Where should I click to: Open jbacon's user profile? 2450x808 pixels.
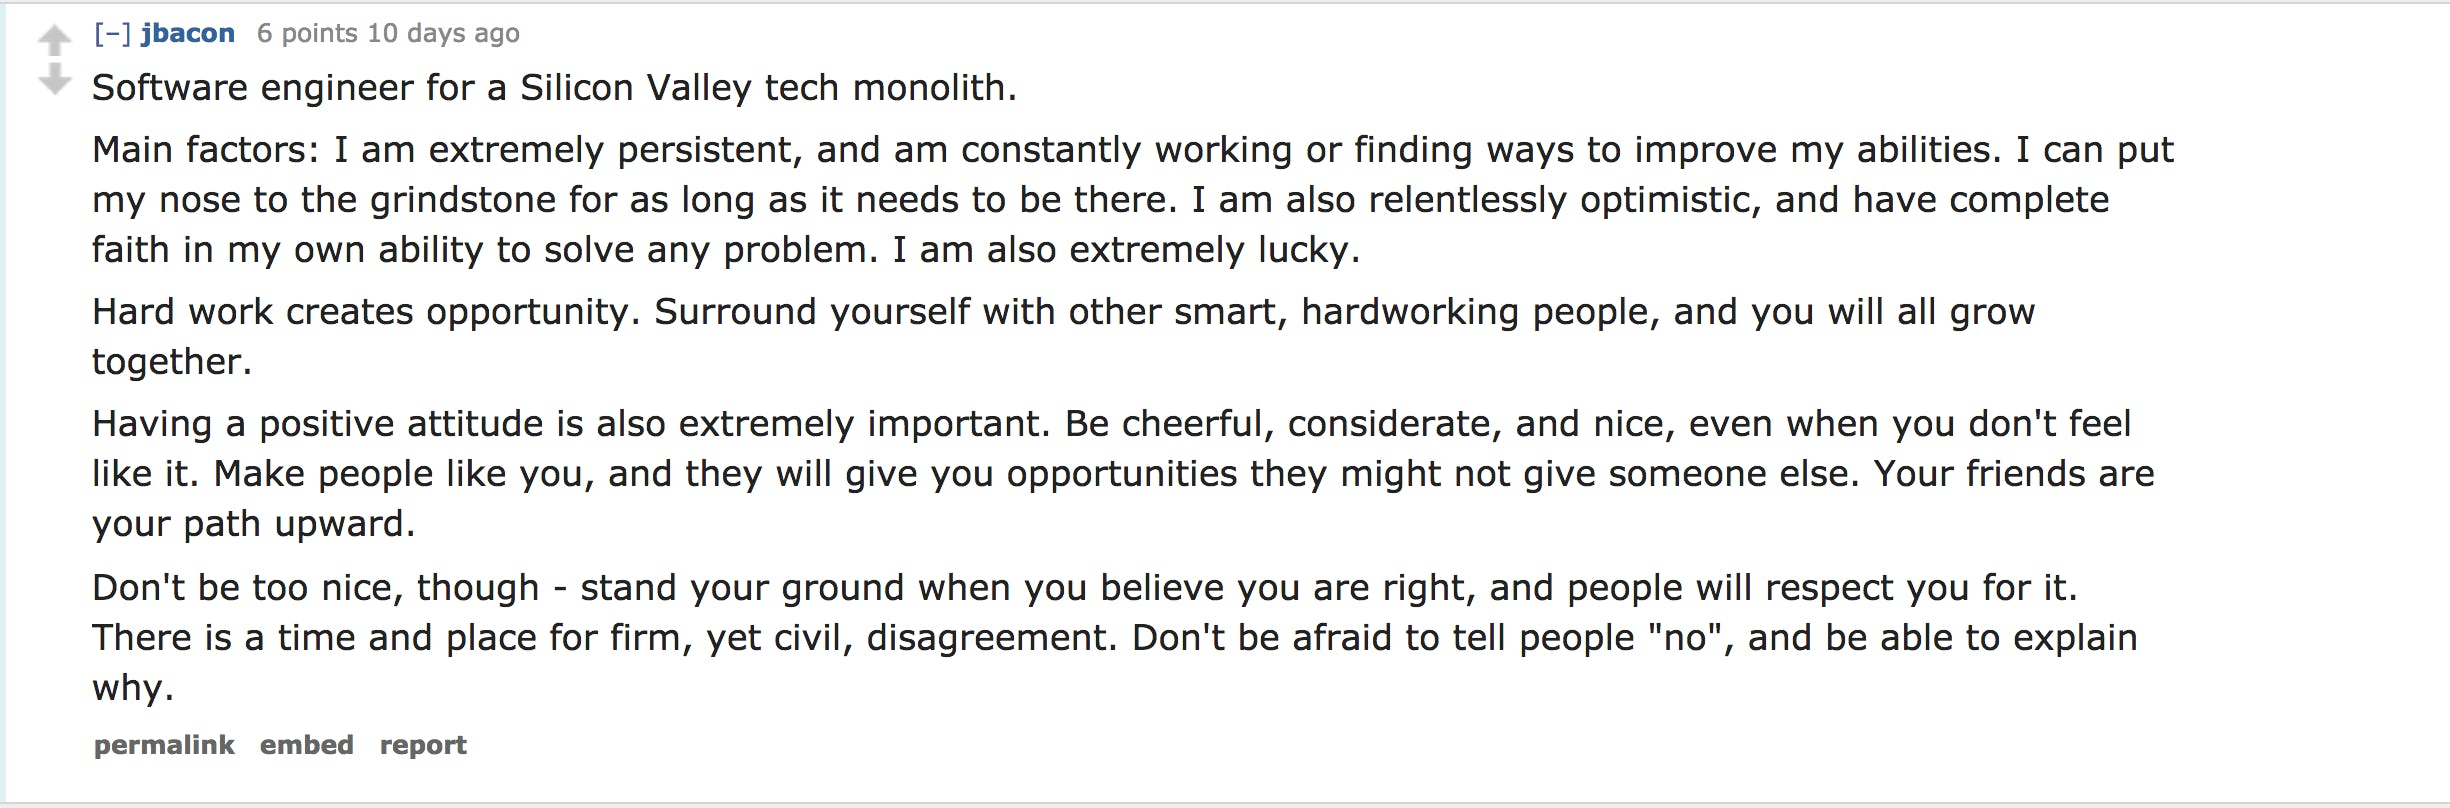(188, 33)
